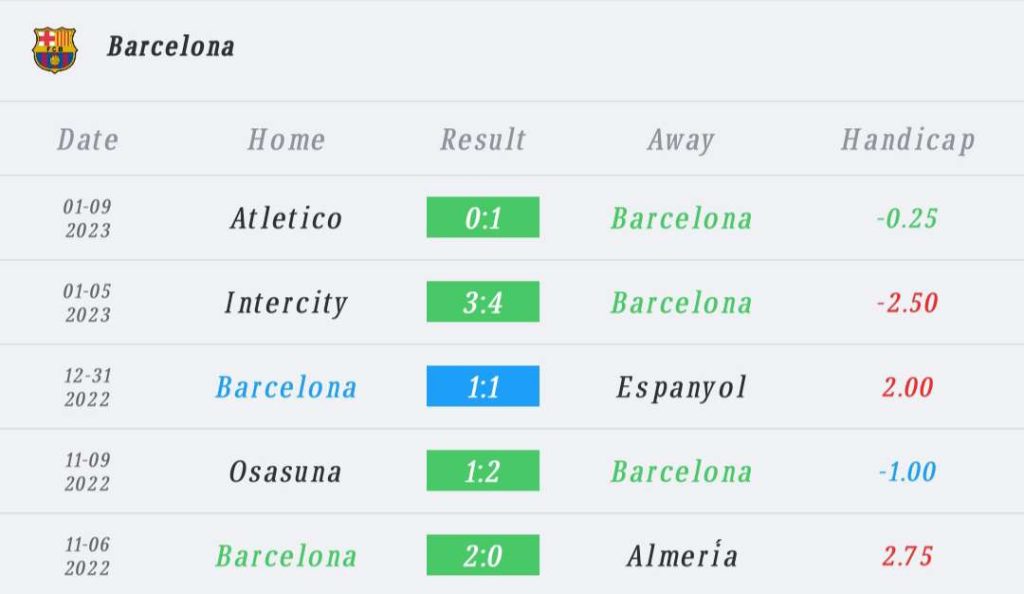Click the Osasuna home team name
The width and height of the screenshot is (1024, 594).
coord(285,472)
